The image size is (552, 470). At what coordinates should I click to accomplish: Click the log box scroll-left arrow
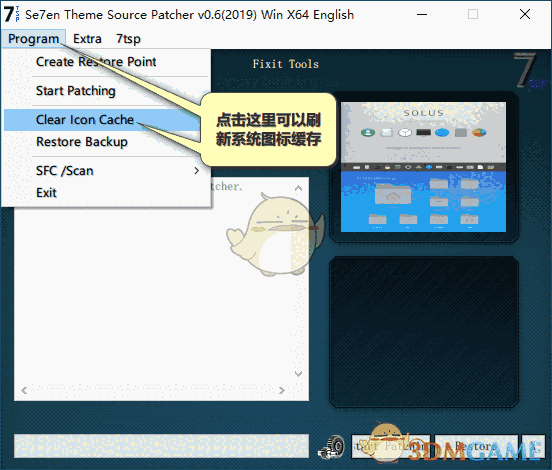[24, 390]
